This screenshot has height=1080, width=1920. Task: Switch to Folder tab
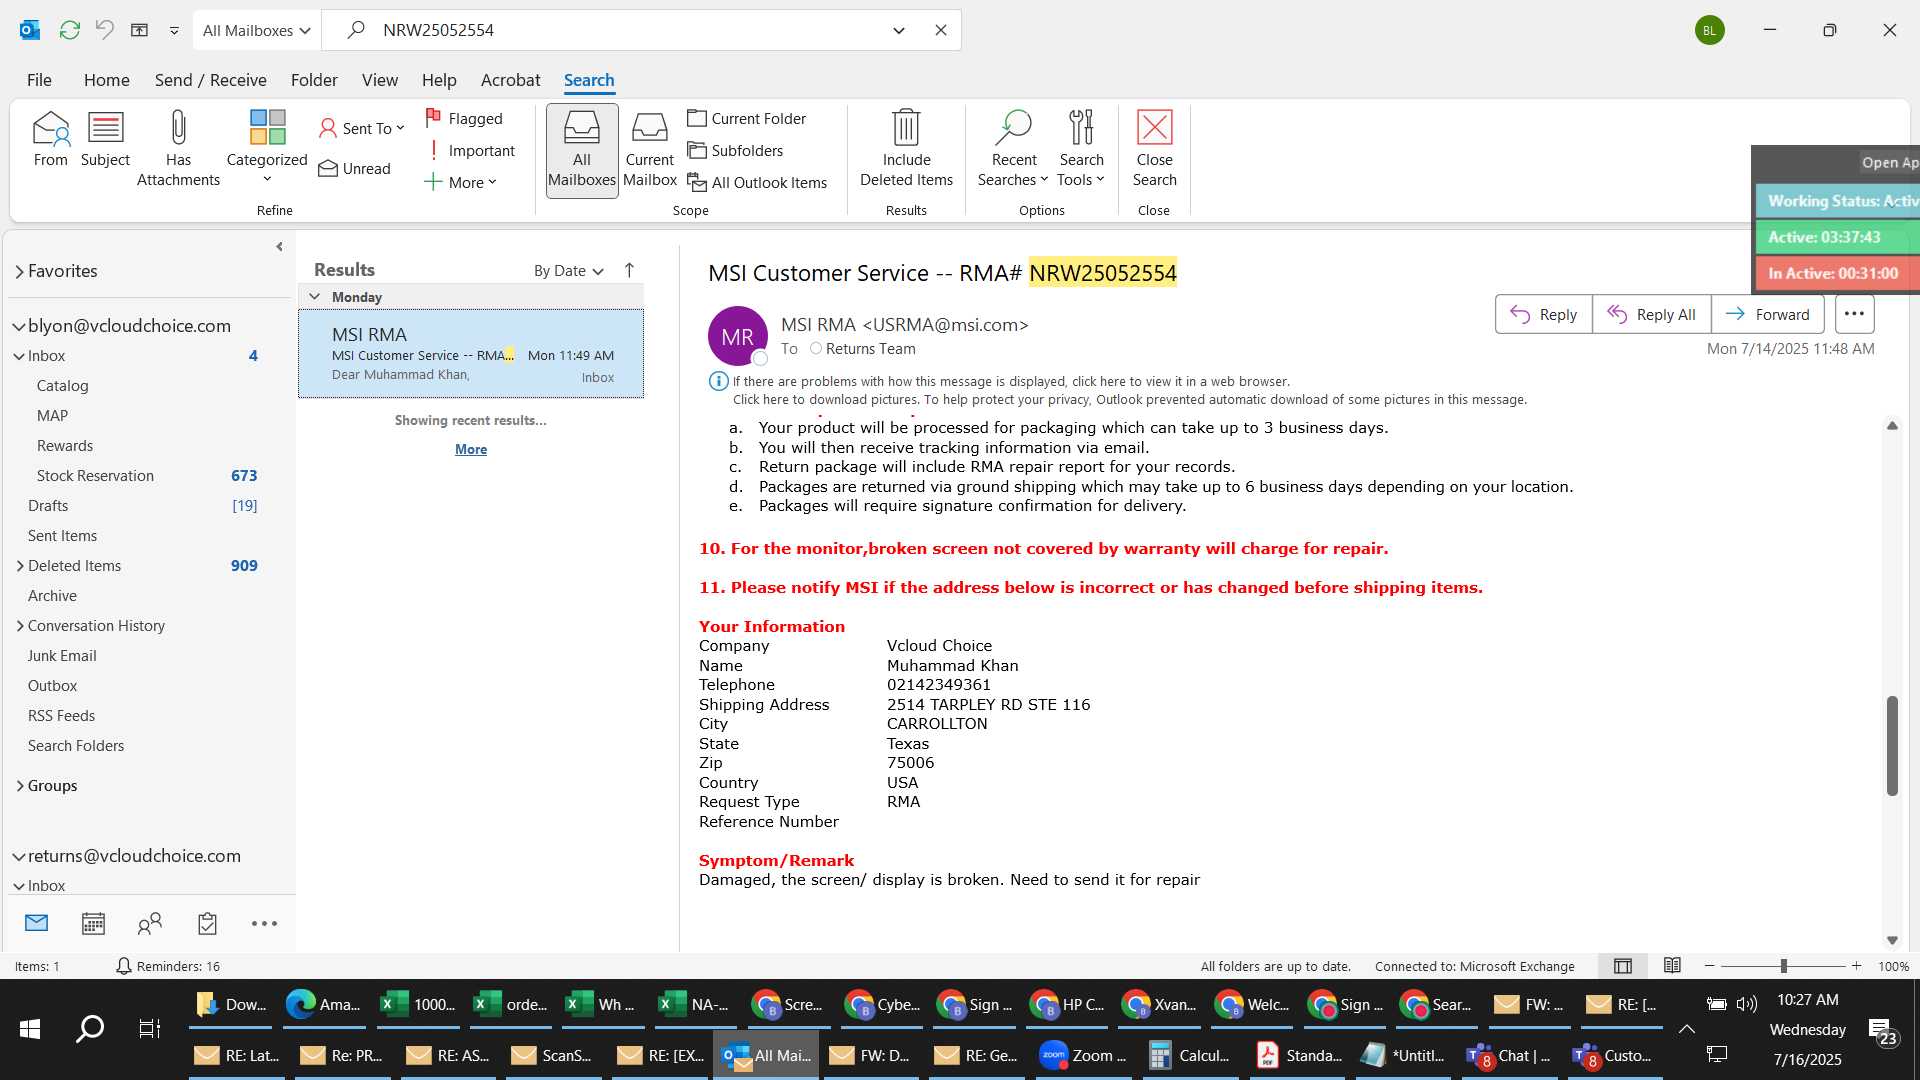(x=314, y=80)
